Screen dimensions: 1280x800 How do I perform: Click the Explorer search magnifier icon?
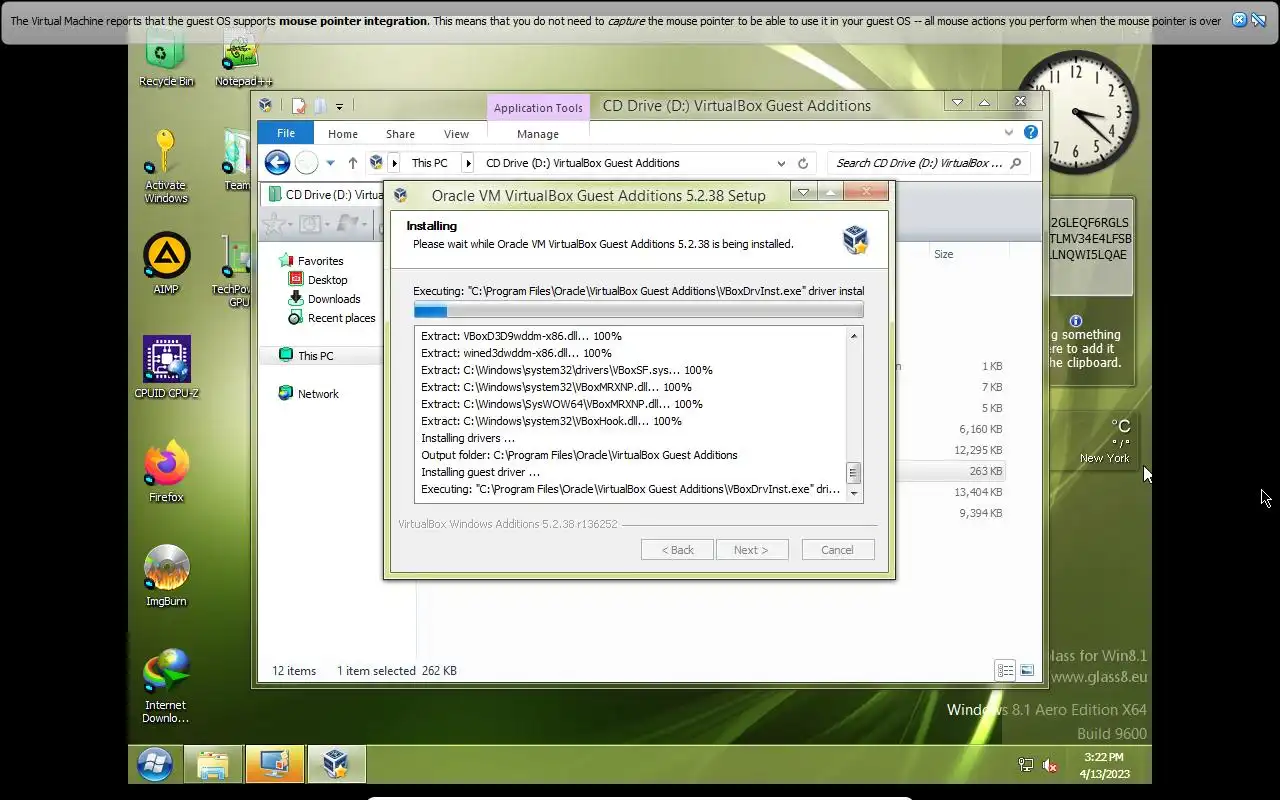[1016, 163]
